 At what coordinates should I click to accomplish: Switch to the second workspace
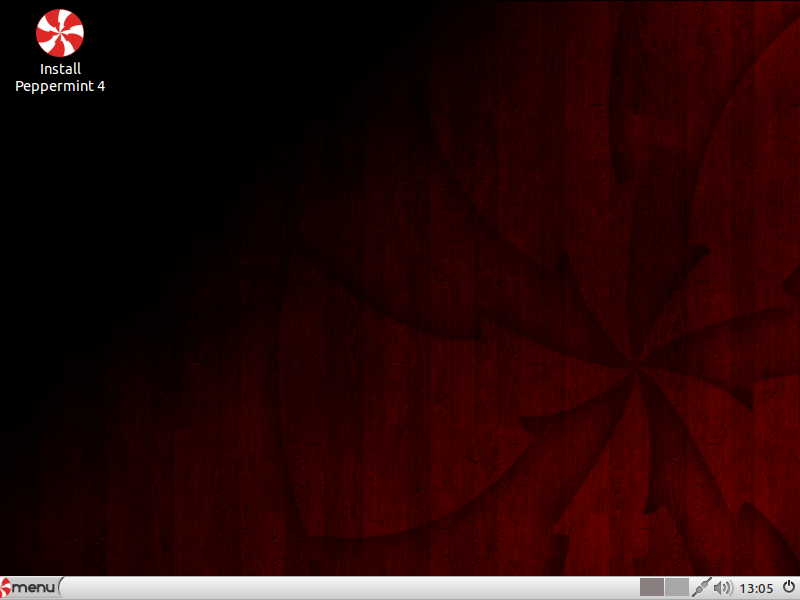point(677,587)
